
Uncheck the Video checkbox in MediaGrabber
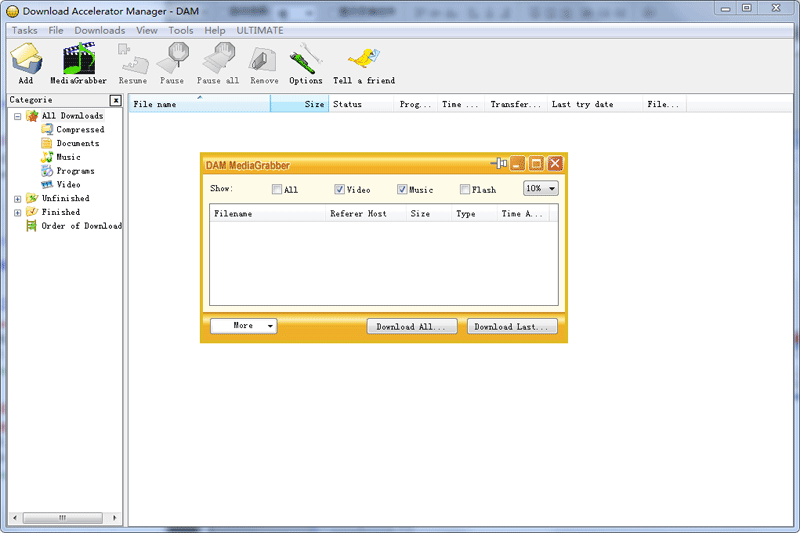[x=339, y=189]
